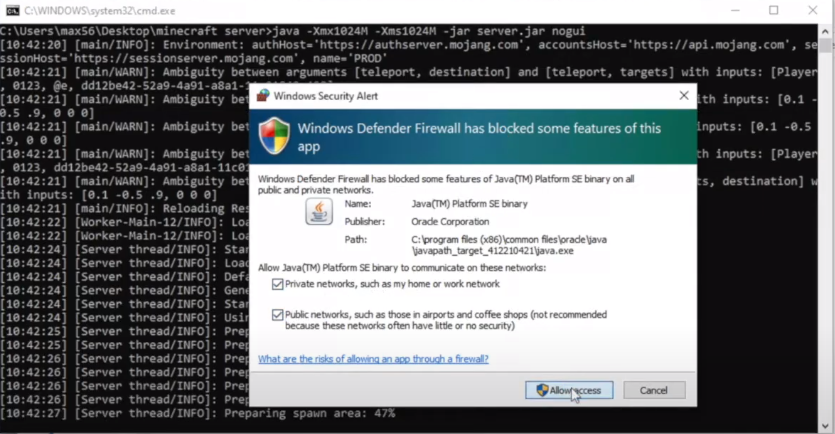Click the blue firewall blocked heading text
This screenshot has width=835, height=434.
click(479, 137)
